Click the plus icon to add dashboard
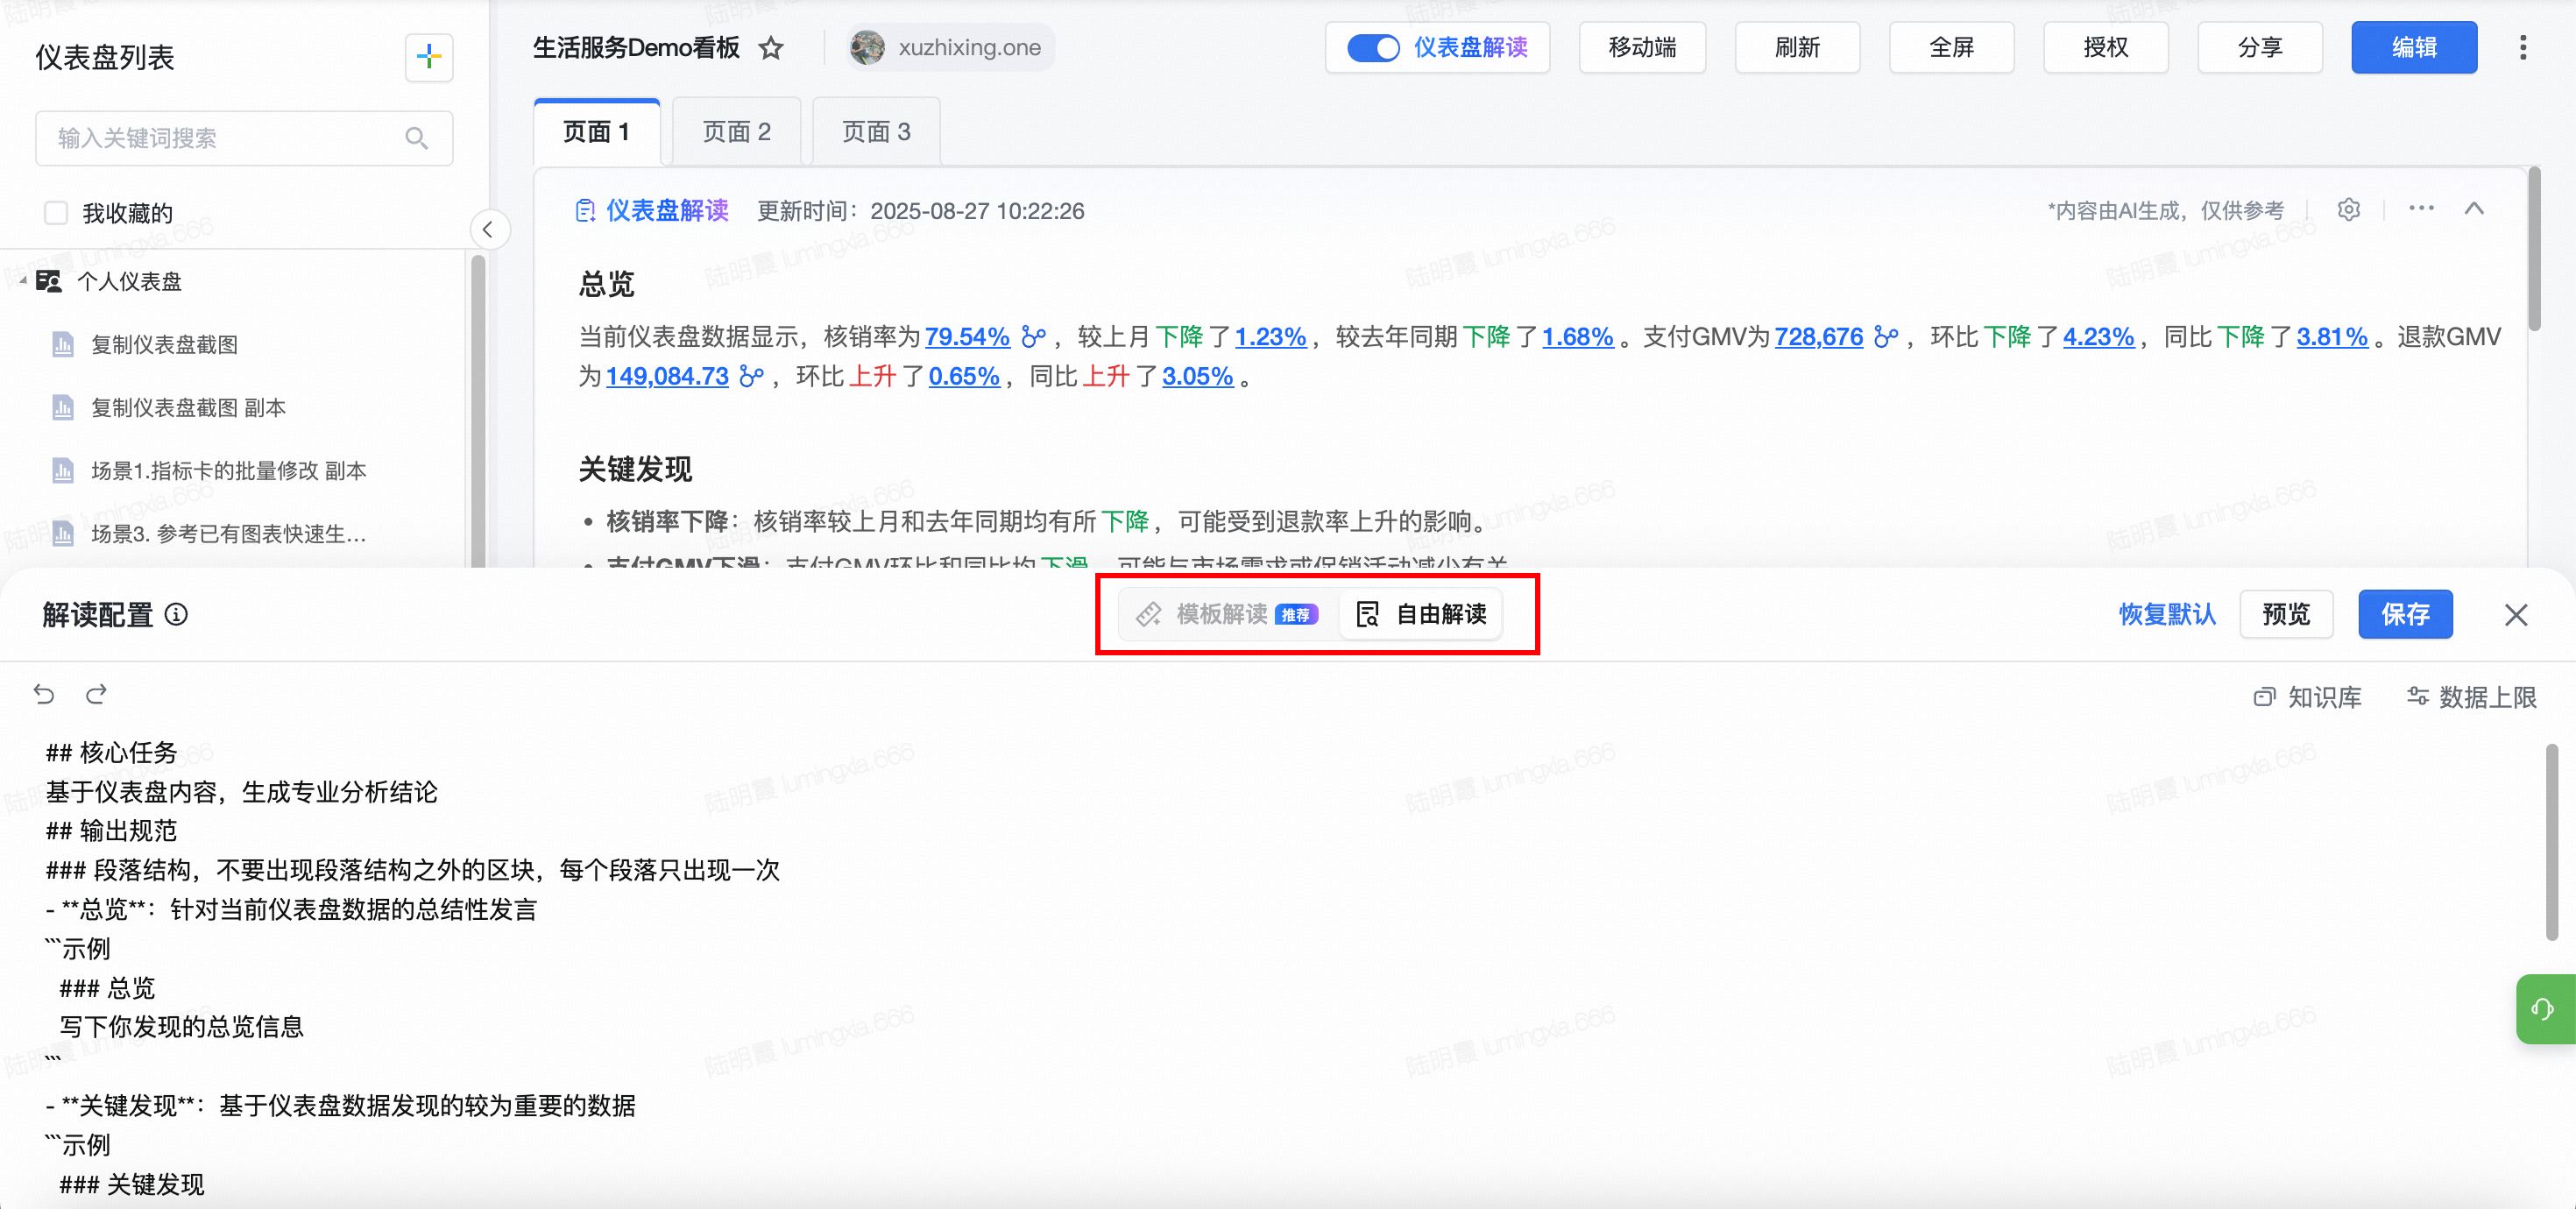 point(429,57)
